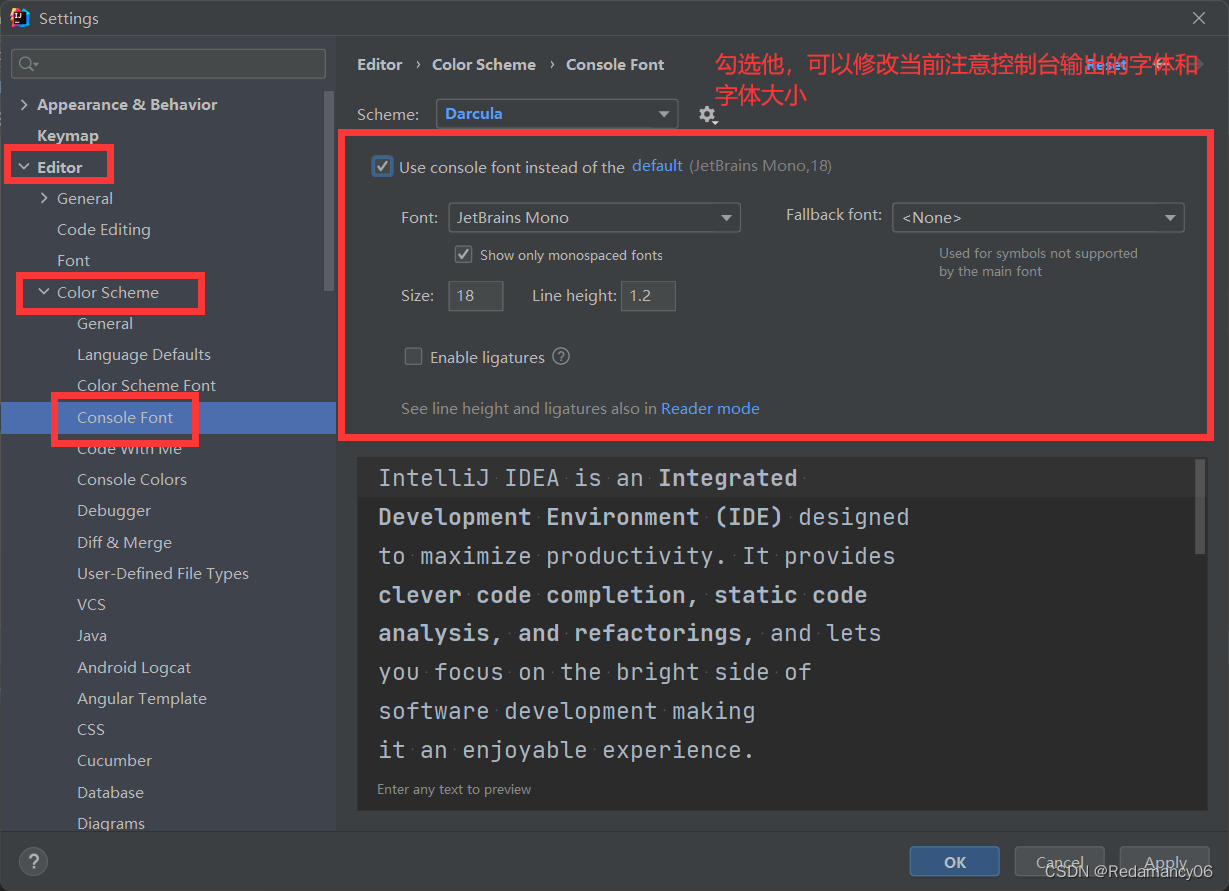This screenshot has width=1229, height=891.
Task: Click the IntelliJ IDEA logo in title bar
Action: [x=20, y=18]
